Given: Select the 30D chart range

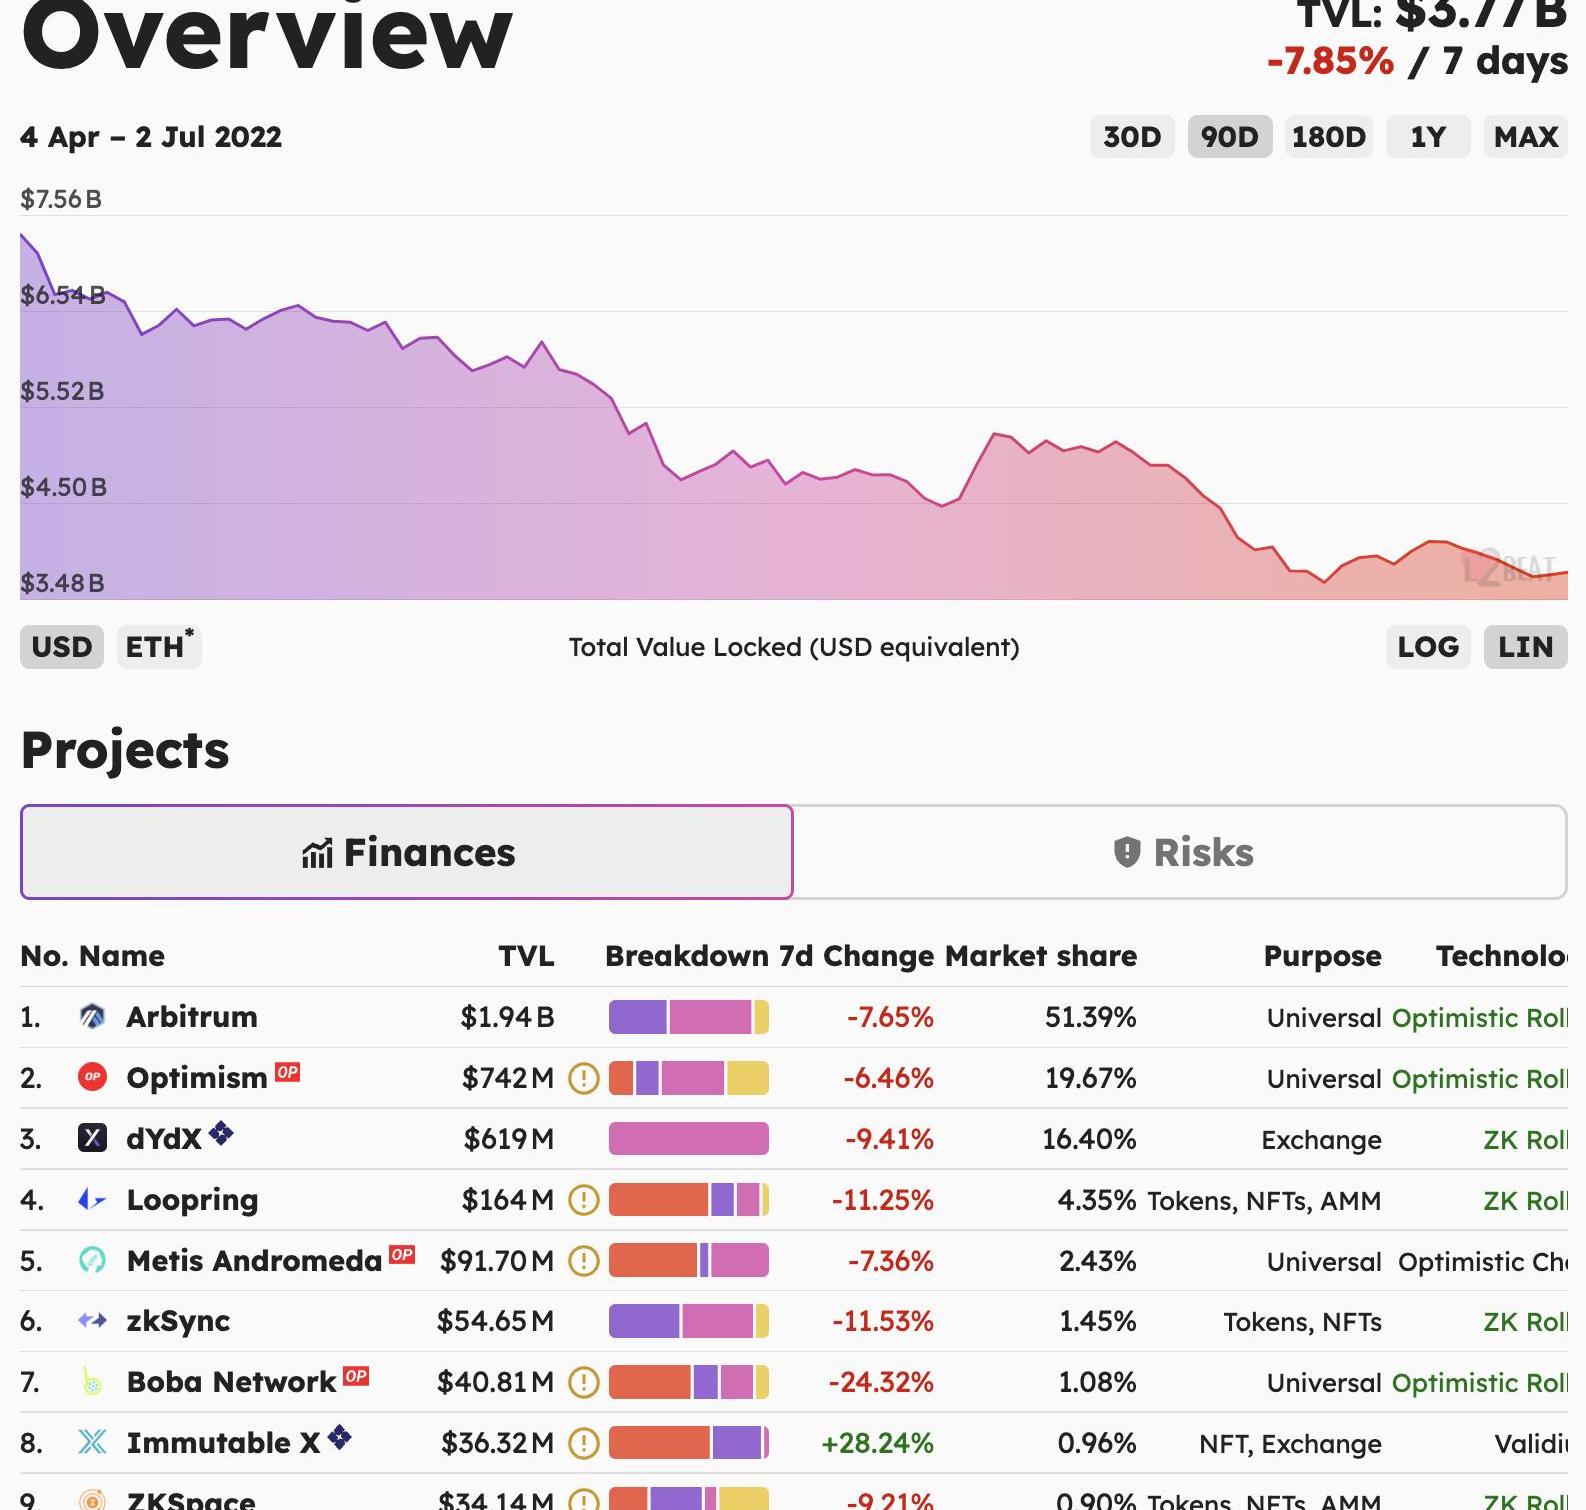Looking at the screenshot, I should (1132, 137).
